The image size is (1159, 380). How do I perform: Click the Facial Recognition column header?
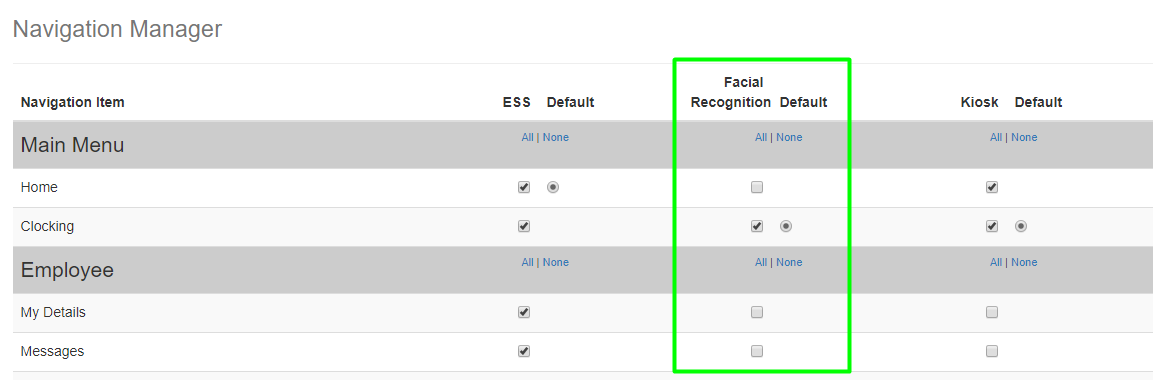[x=731, y=92]
